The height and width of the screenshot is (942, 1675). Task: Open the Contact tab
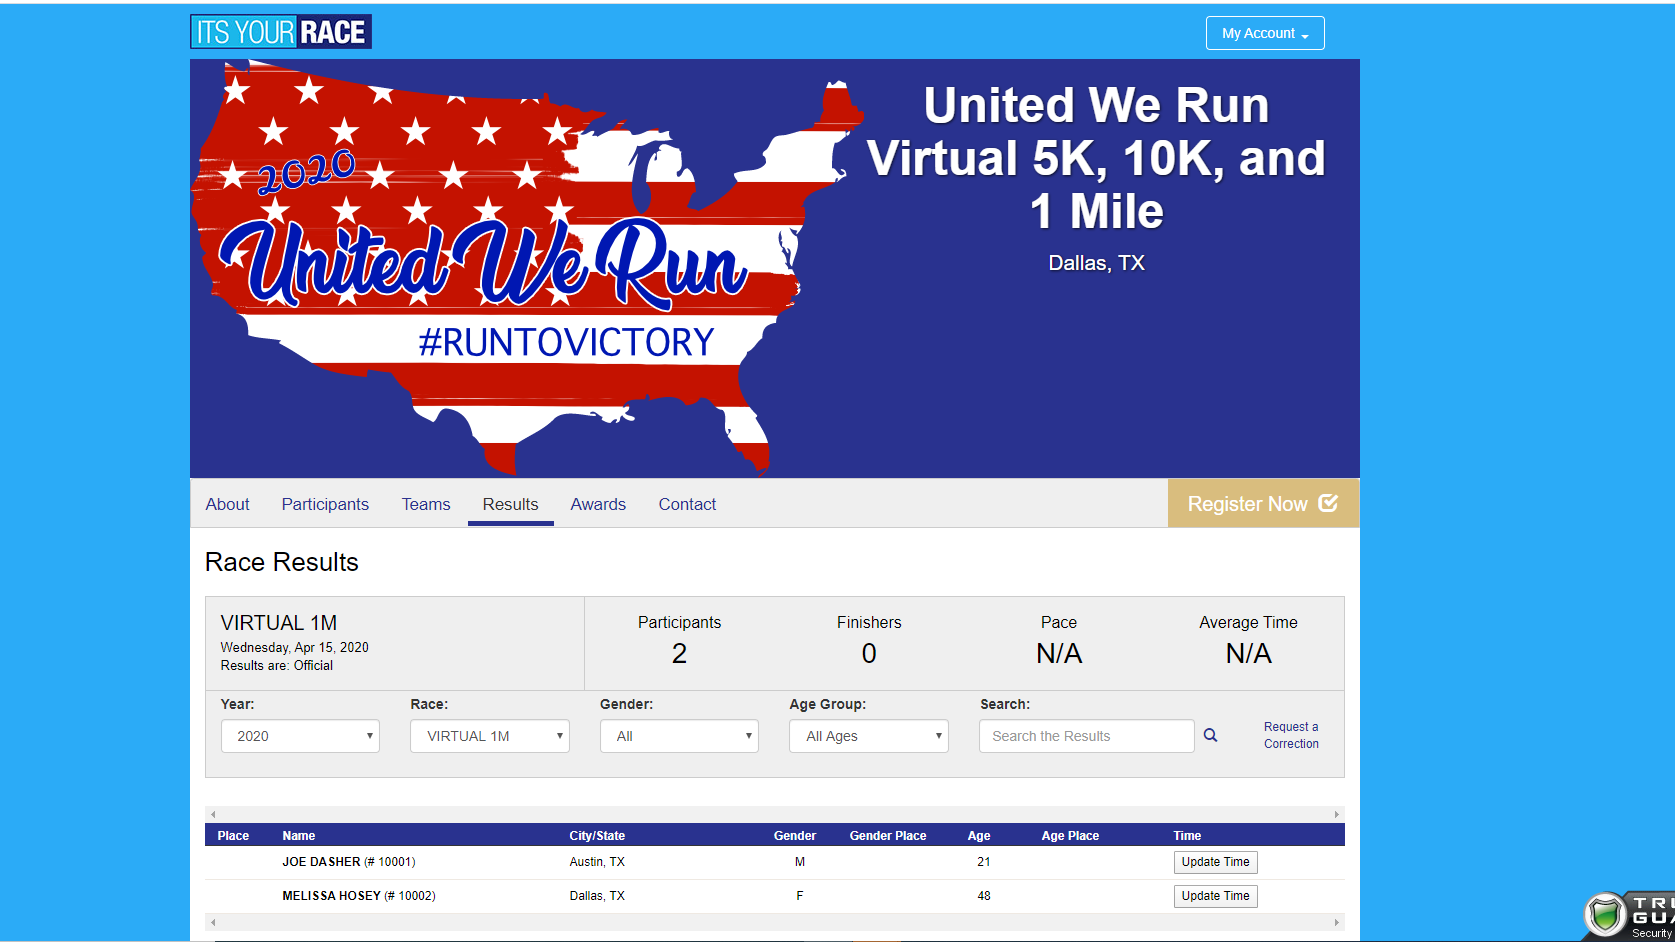(687, 504)
